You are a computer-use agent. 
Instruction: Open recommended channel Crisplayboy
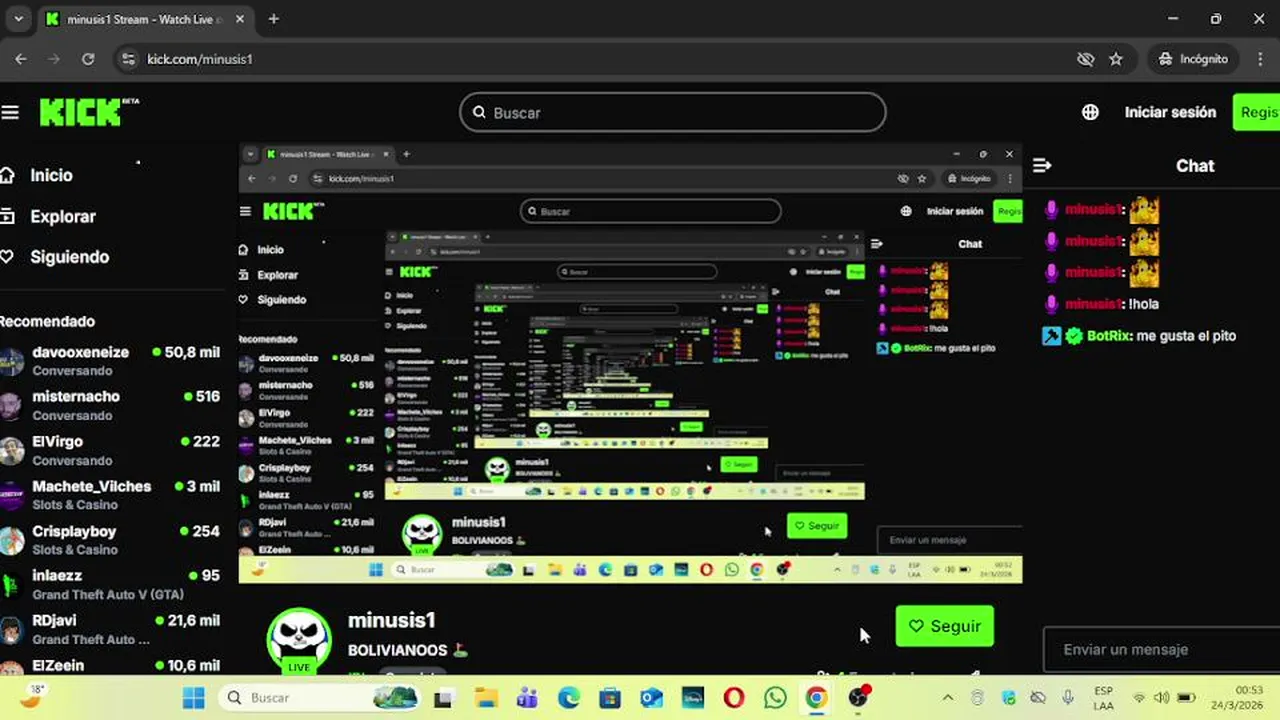click(110, 540)
